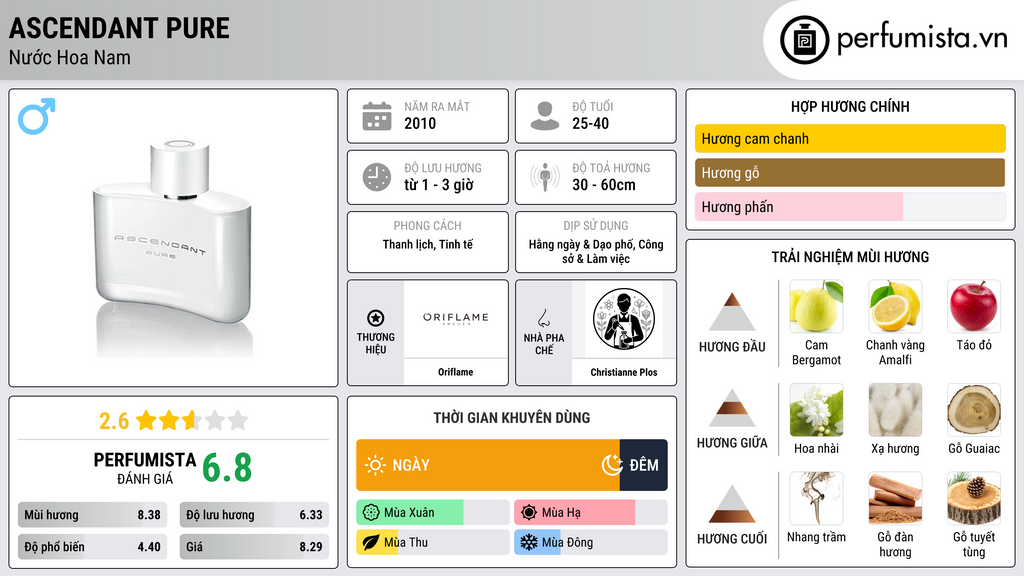Screen dimensions: 1024x576
Task: Click the Chanh vàng Amalfi lemon image
Action: pos(895,306)
